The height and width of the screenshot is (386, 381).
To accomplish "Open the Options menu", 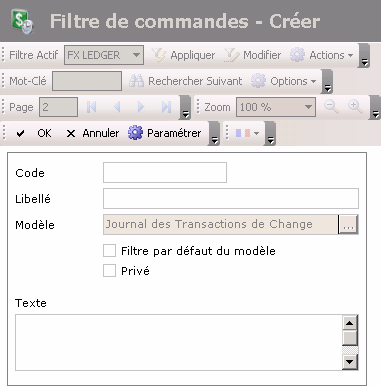I will (283, 81).
